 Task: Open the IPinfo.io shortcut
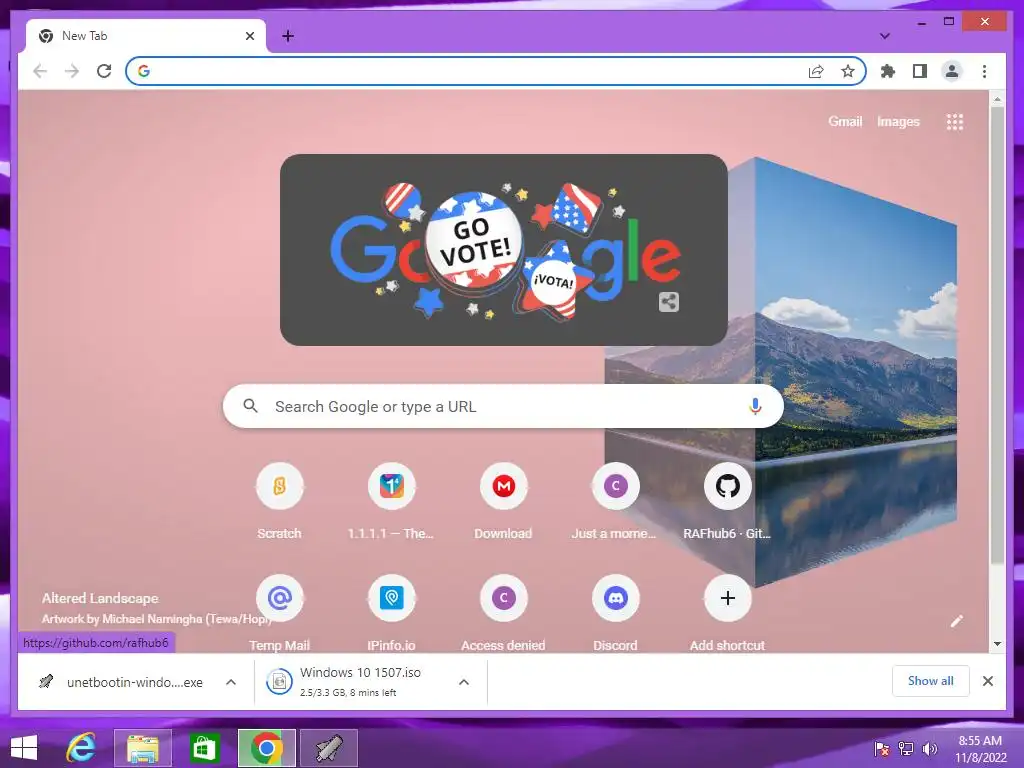coord(391,613)
